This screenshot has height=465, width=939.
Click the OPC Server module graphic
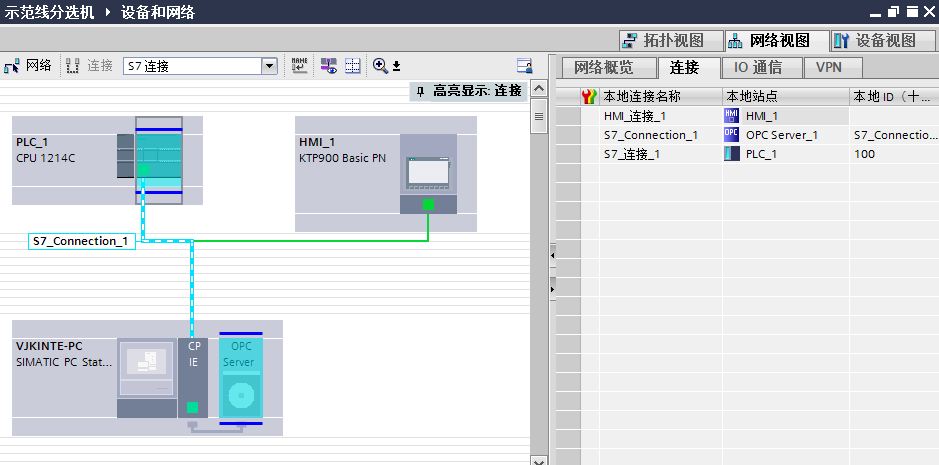pyautogui.click(x=241, y=378)
